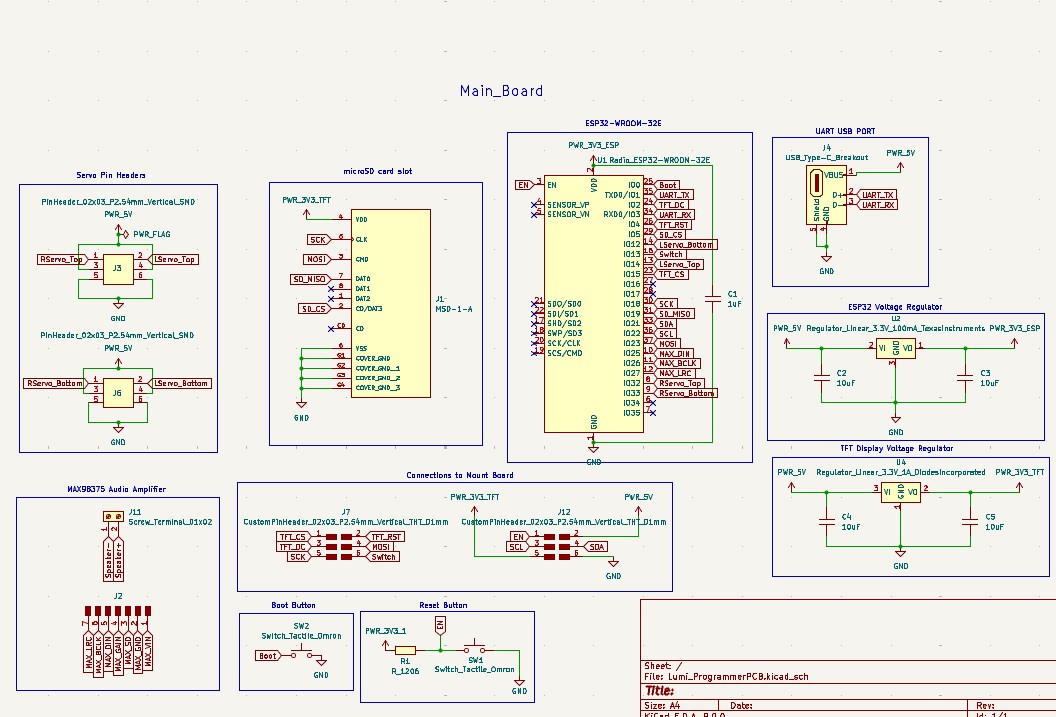Click capacitor C5 10uF
Image resolution: width=1056 pixels, height=717 pixels.
[x=970, y=521]
